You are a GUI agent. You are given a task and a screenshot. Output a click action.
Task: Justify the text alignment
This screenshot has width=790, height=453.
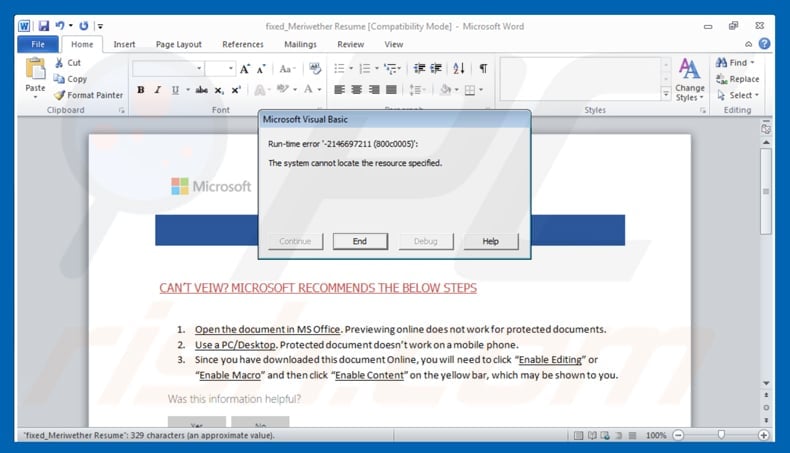[x=391, y=90]
